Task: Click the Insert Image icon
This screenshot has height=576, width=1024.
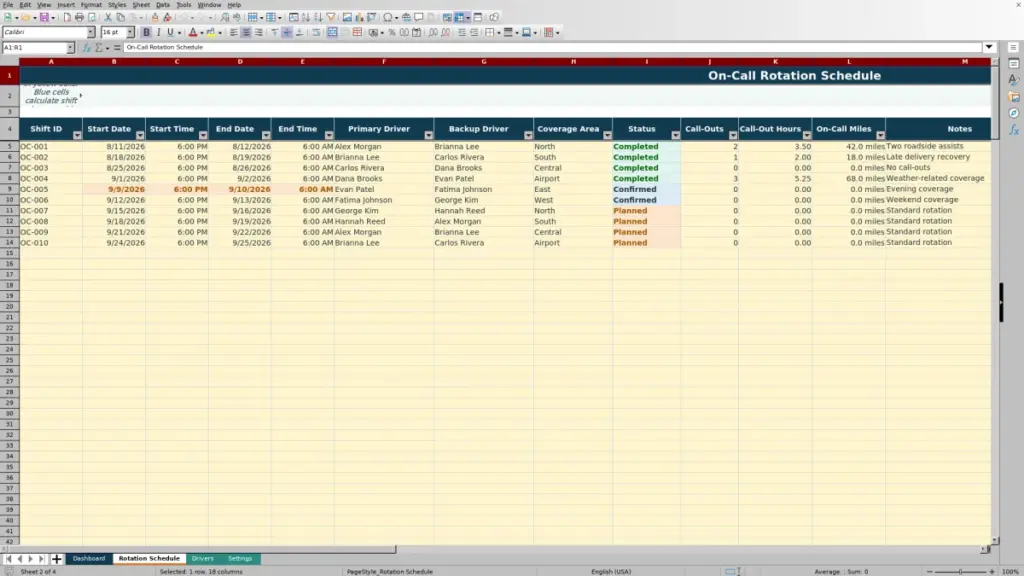Action: click(x=347, y=18)
